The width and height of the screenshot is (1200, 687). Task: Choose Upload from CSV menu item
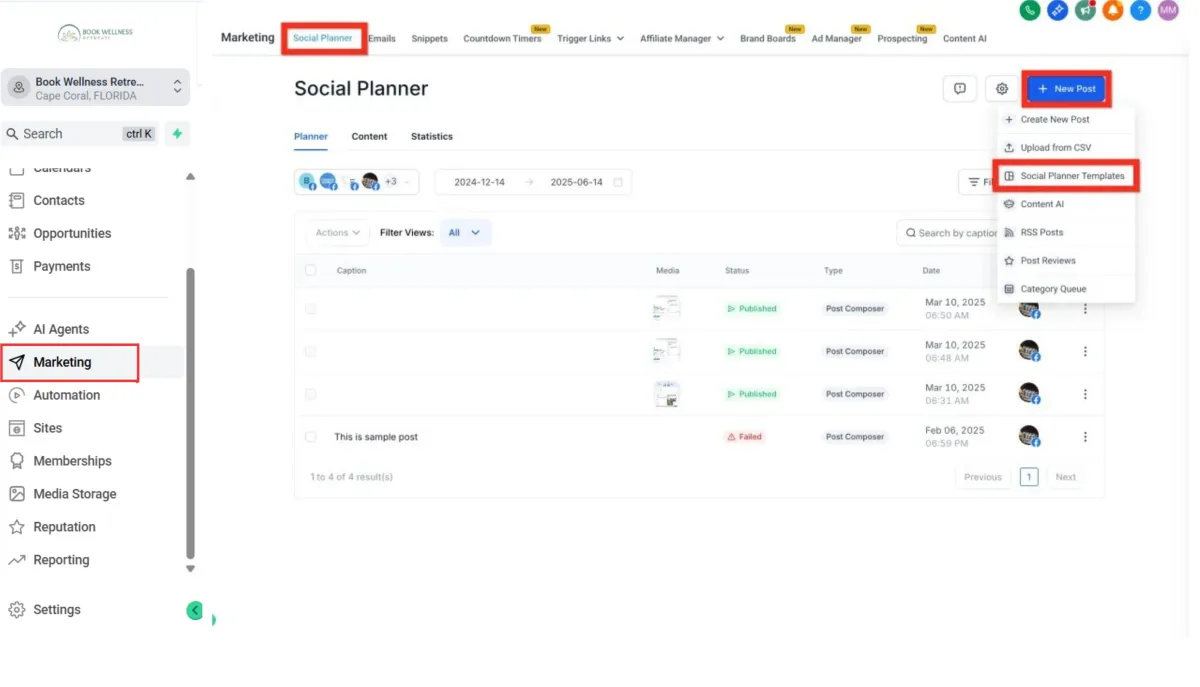tap(1065, 147)
